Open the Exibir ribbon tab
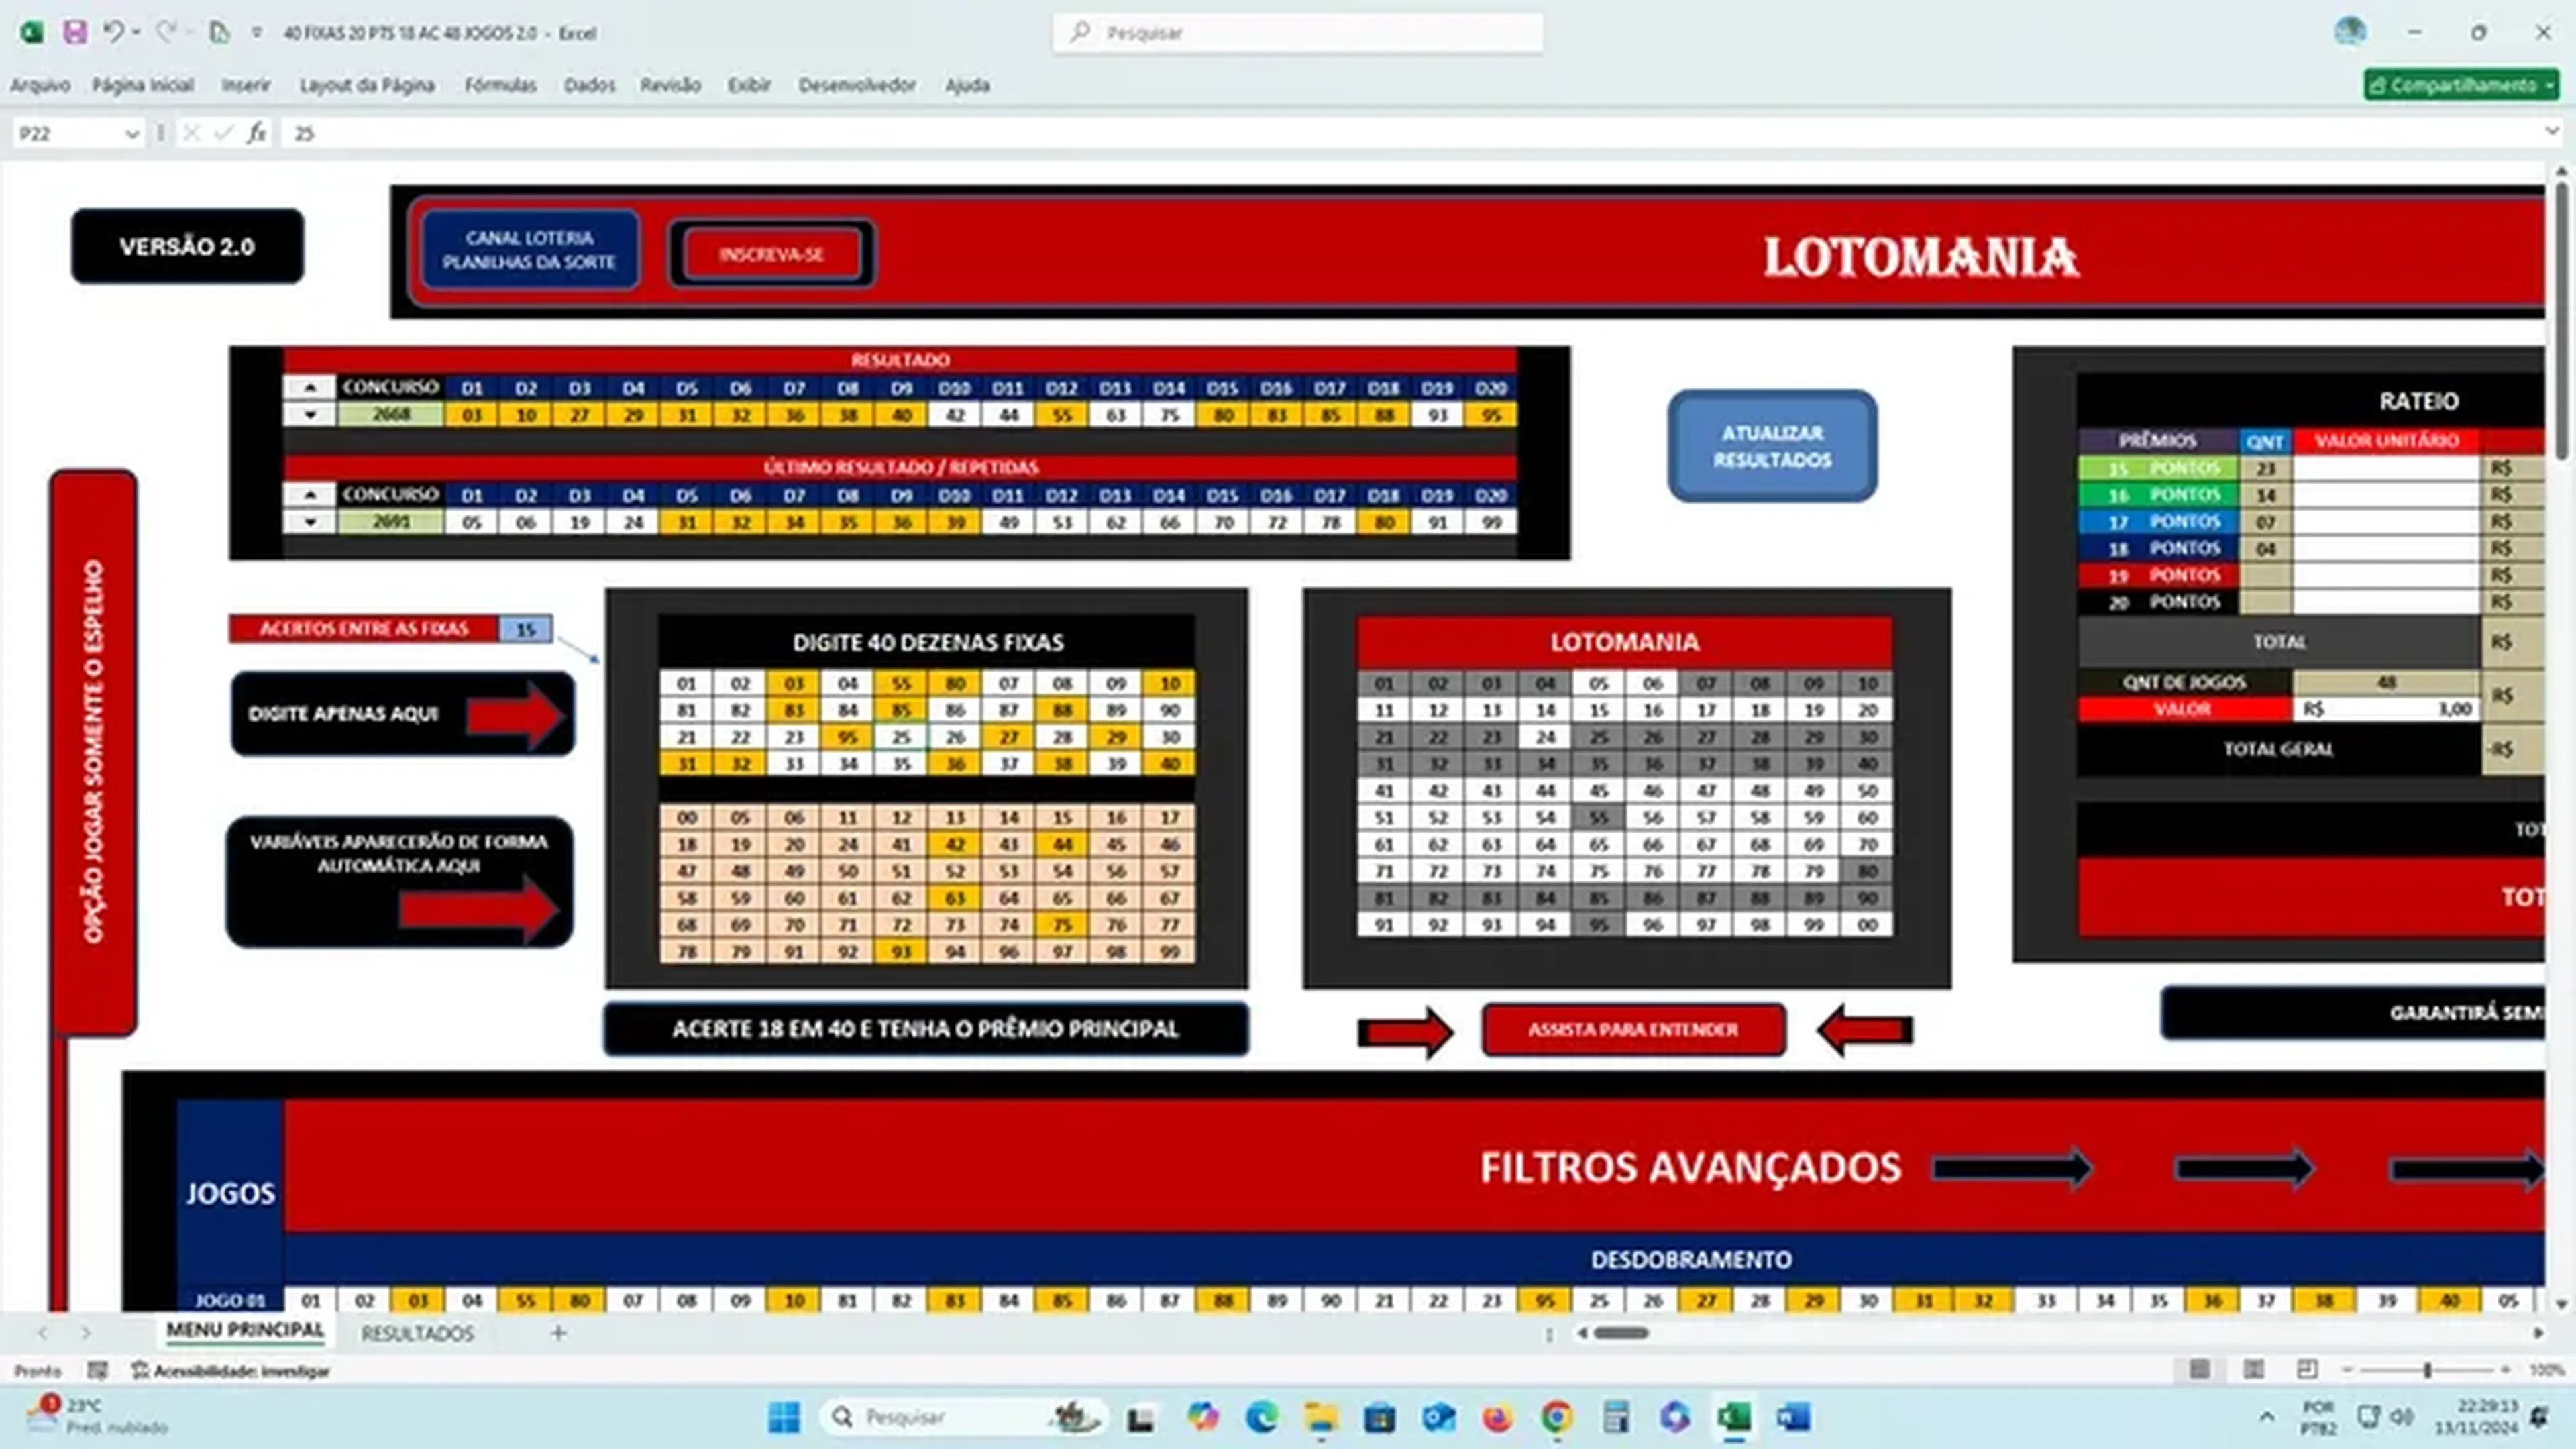Viewport: 2576px width, 1449px height. click(749, 85)
